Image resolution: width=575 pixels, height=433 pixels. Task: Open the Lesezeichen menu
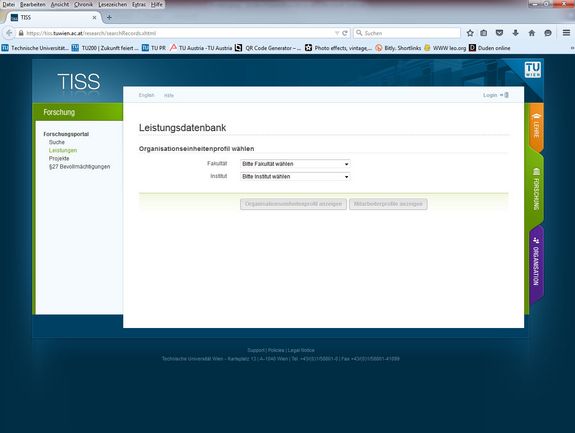coord(112,4)
